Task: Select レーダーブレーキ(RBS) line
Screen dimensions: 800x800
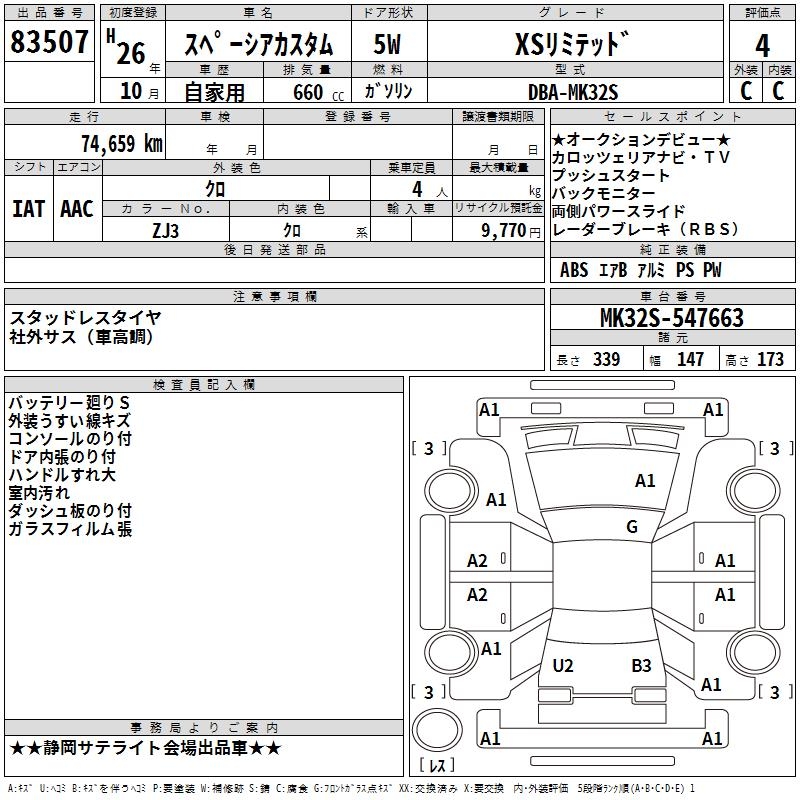Action: [645, 229]
